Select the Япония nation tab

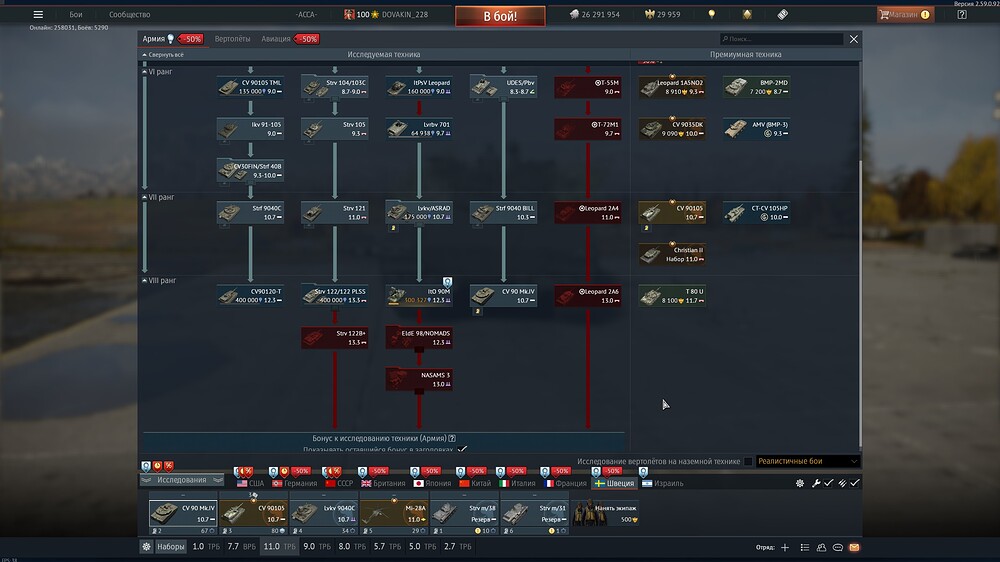pyautogui.click(x=432, y=484)
